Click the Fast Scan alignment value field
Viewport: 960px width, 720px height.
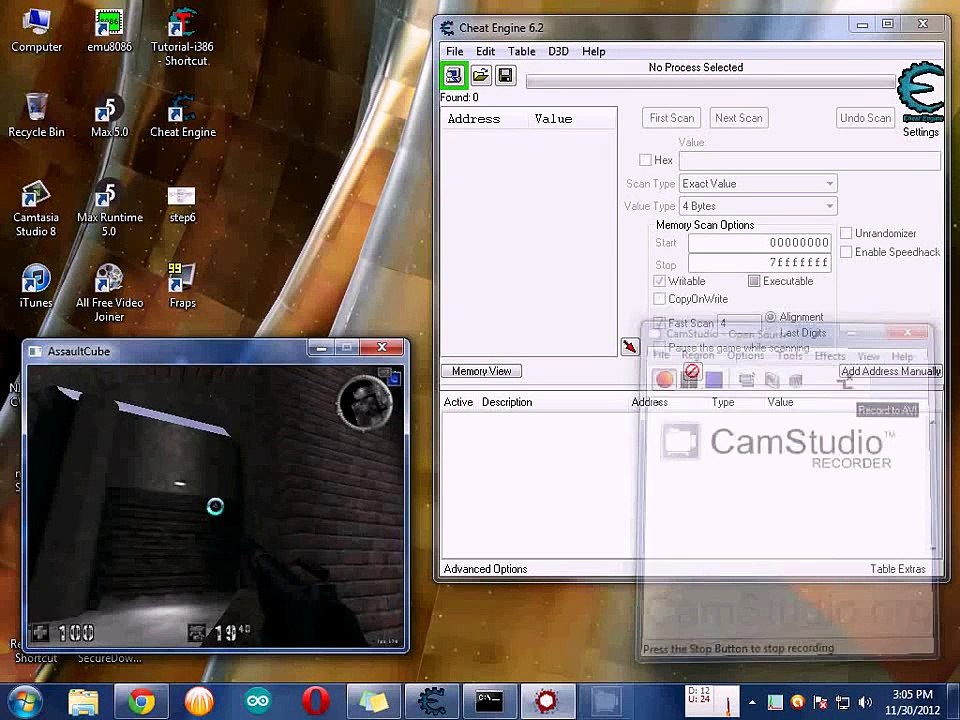[x=740, y=322]
